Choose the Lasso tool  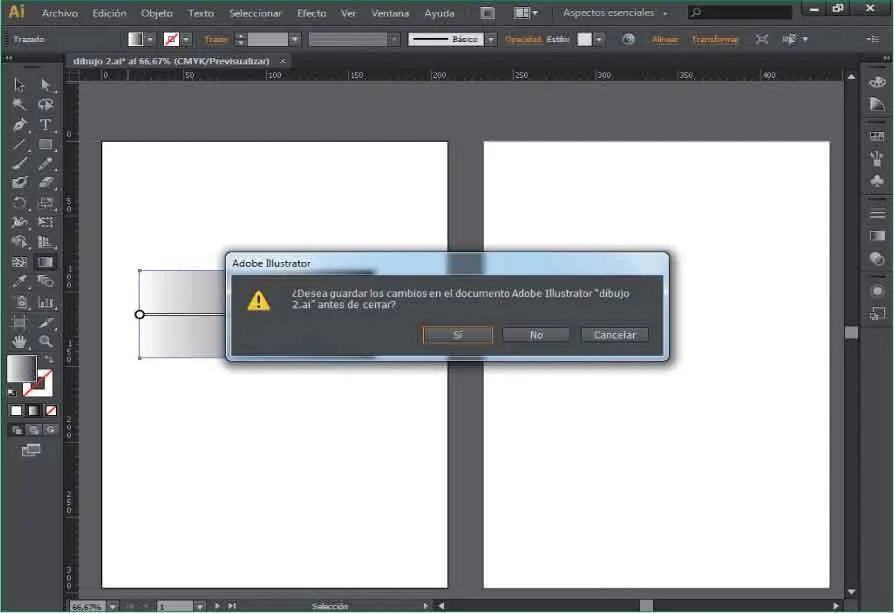click(x=46, y=104)
